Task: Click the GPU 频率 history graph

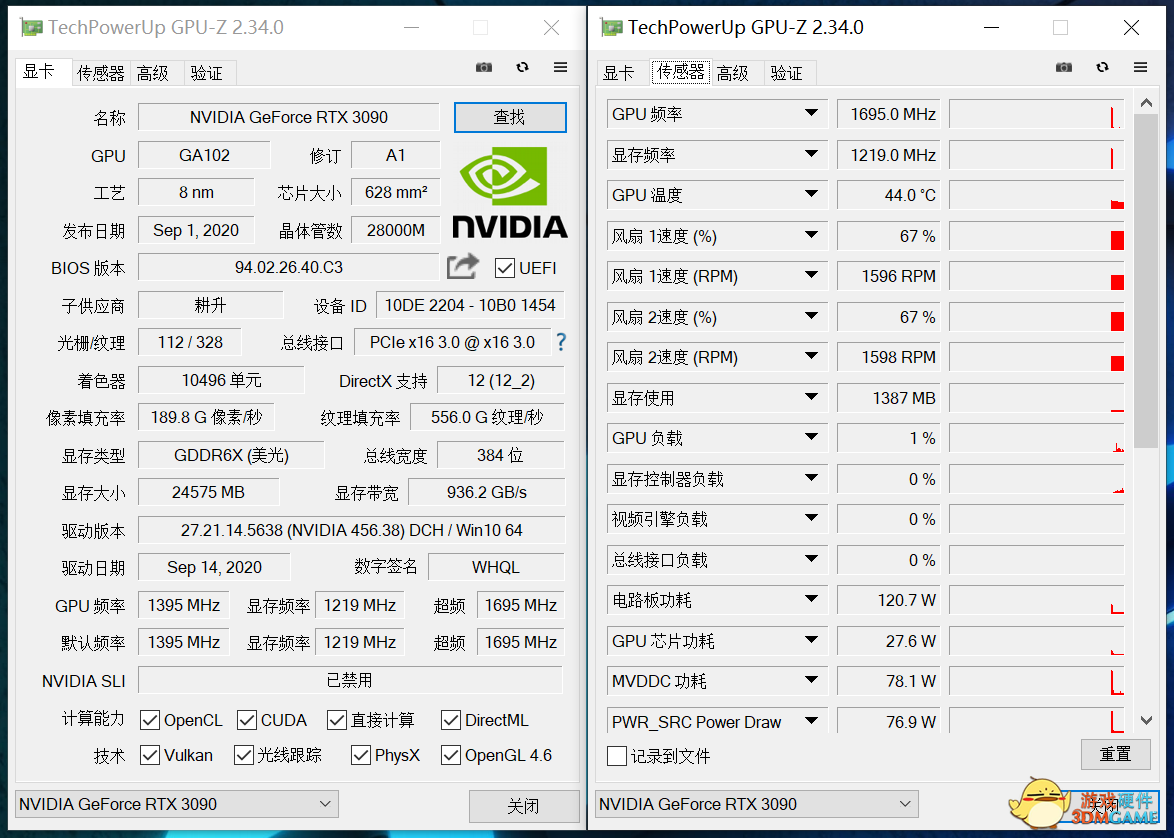Action: [1037, 114]
